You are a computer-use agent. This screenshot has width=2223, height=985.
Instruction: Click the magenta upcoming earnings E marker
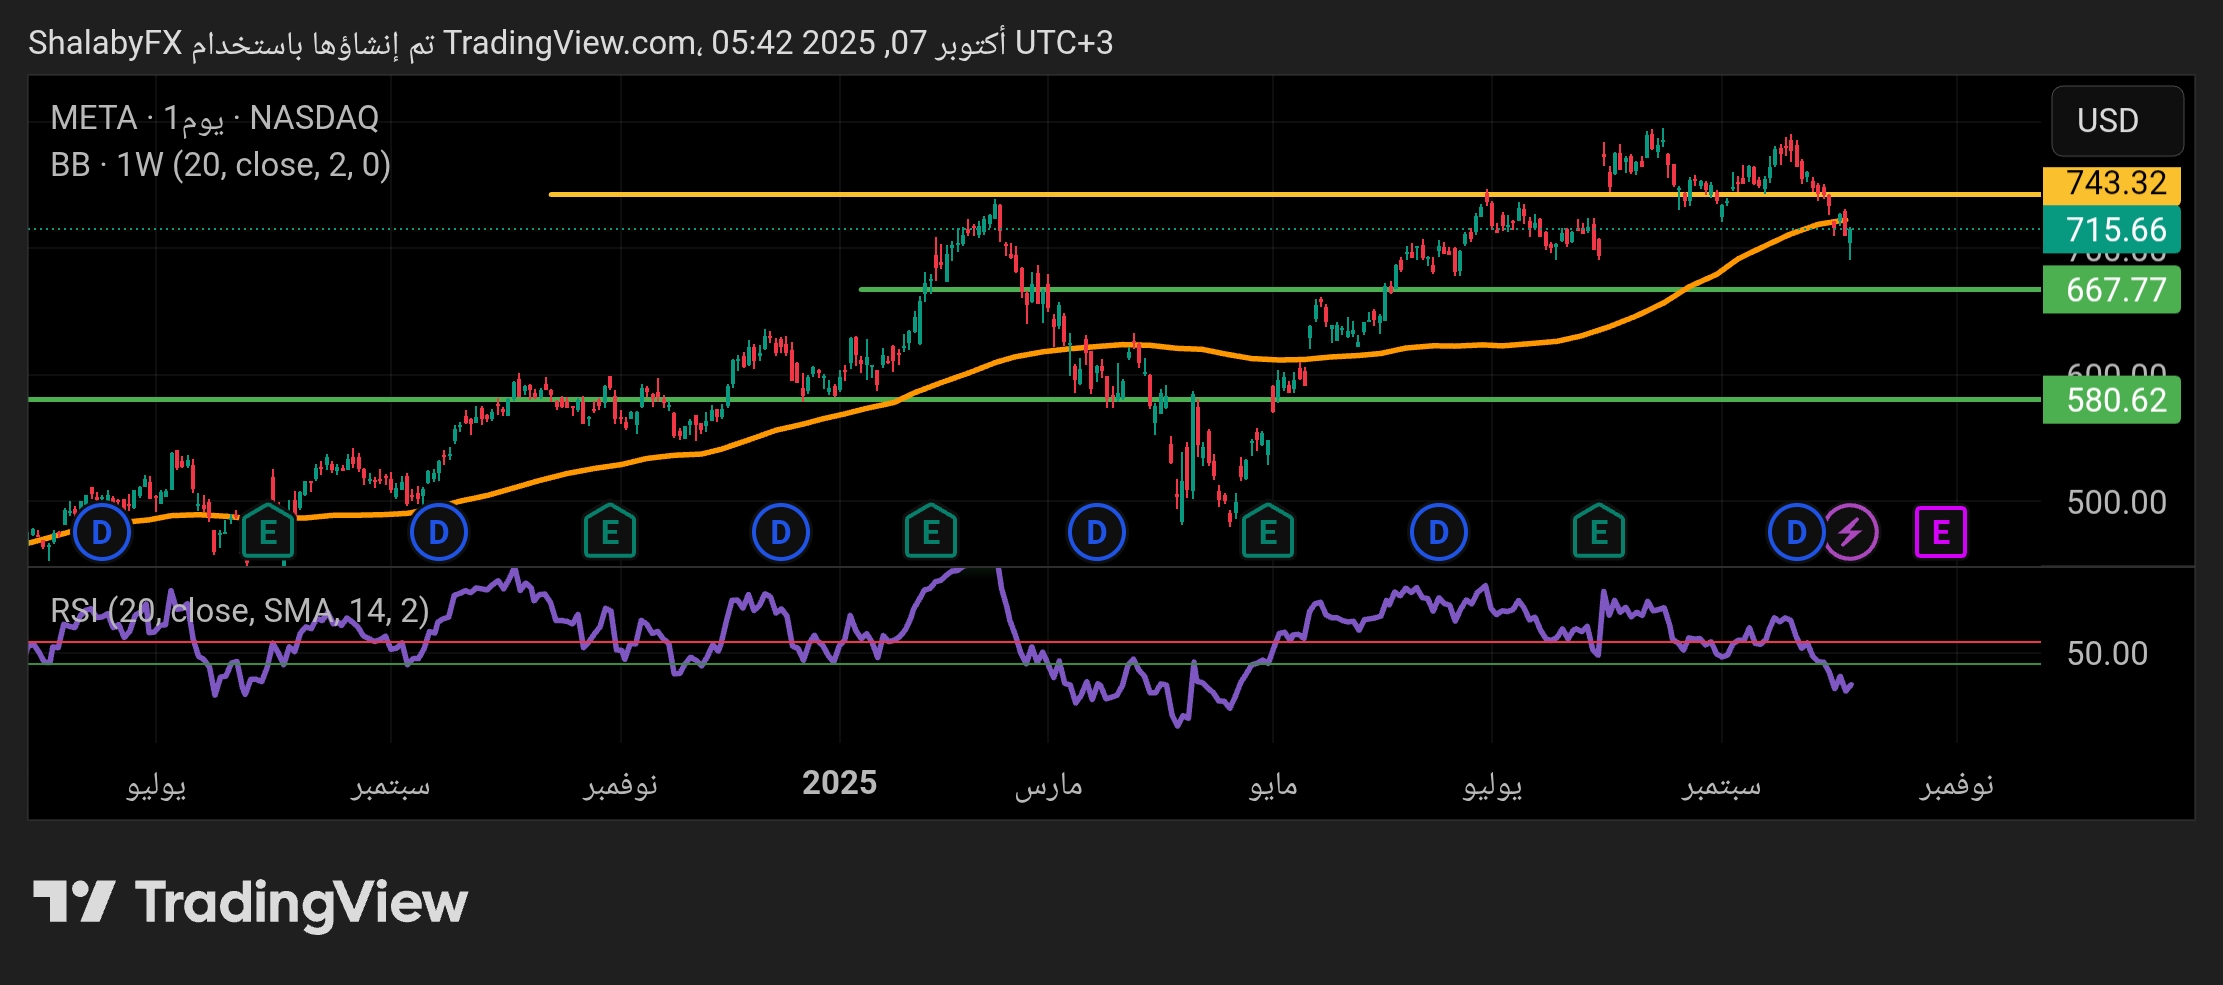tap(1941, 533)
